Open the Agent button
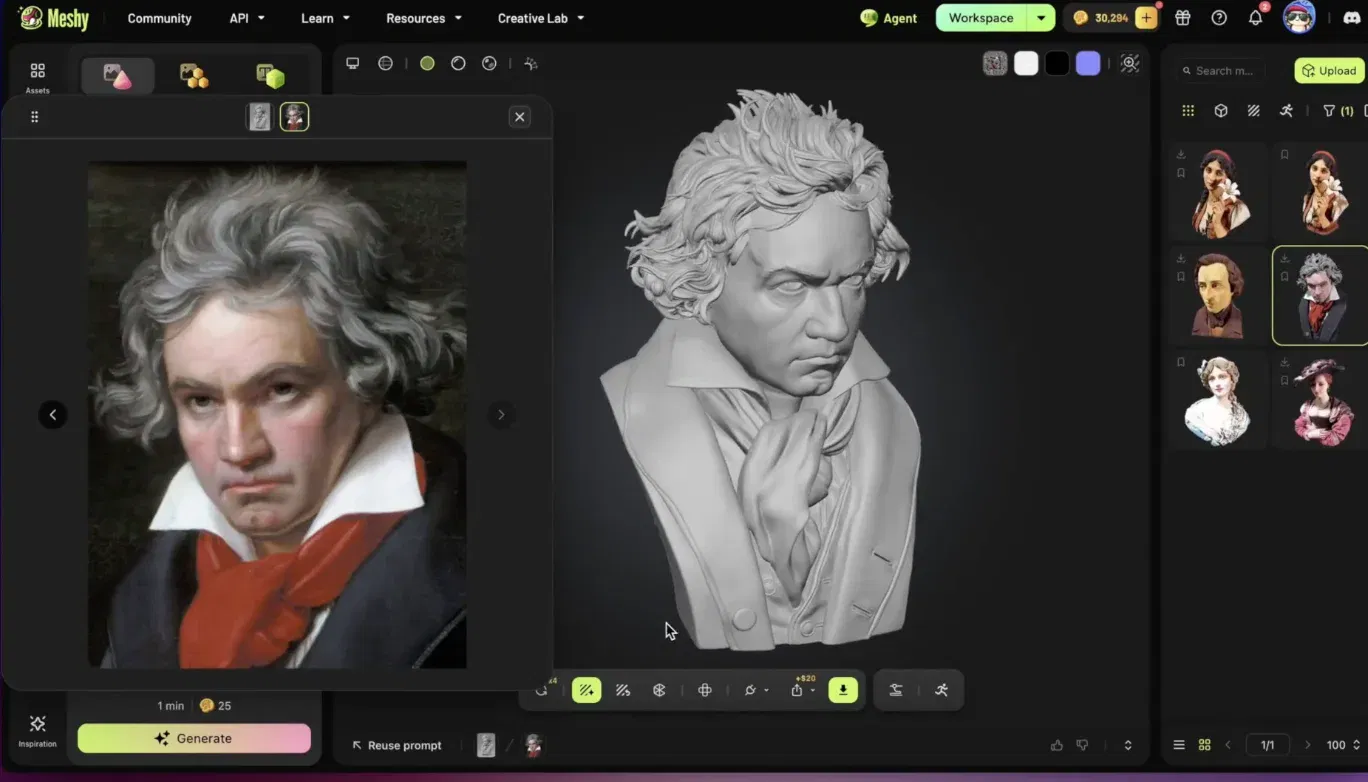Image resolution: width=1368 pixels, height=782 pixels. [889, 18]
